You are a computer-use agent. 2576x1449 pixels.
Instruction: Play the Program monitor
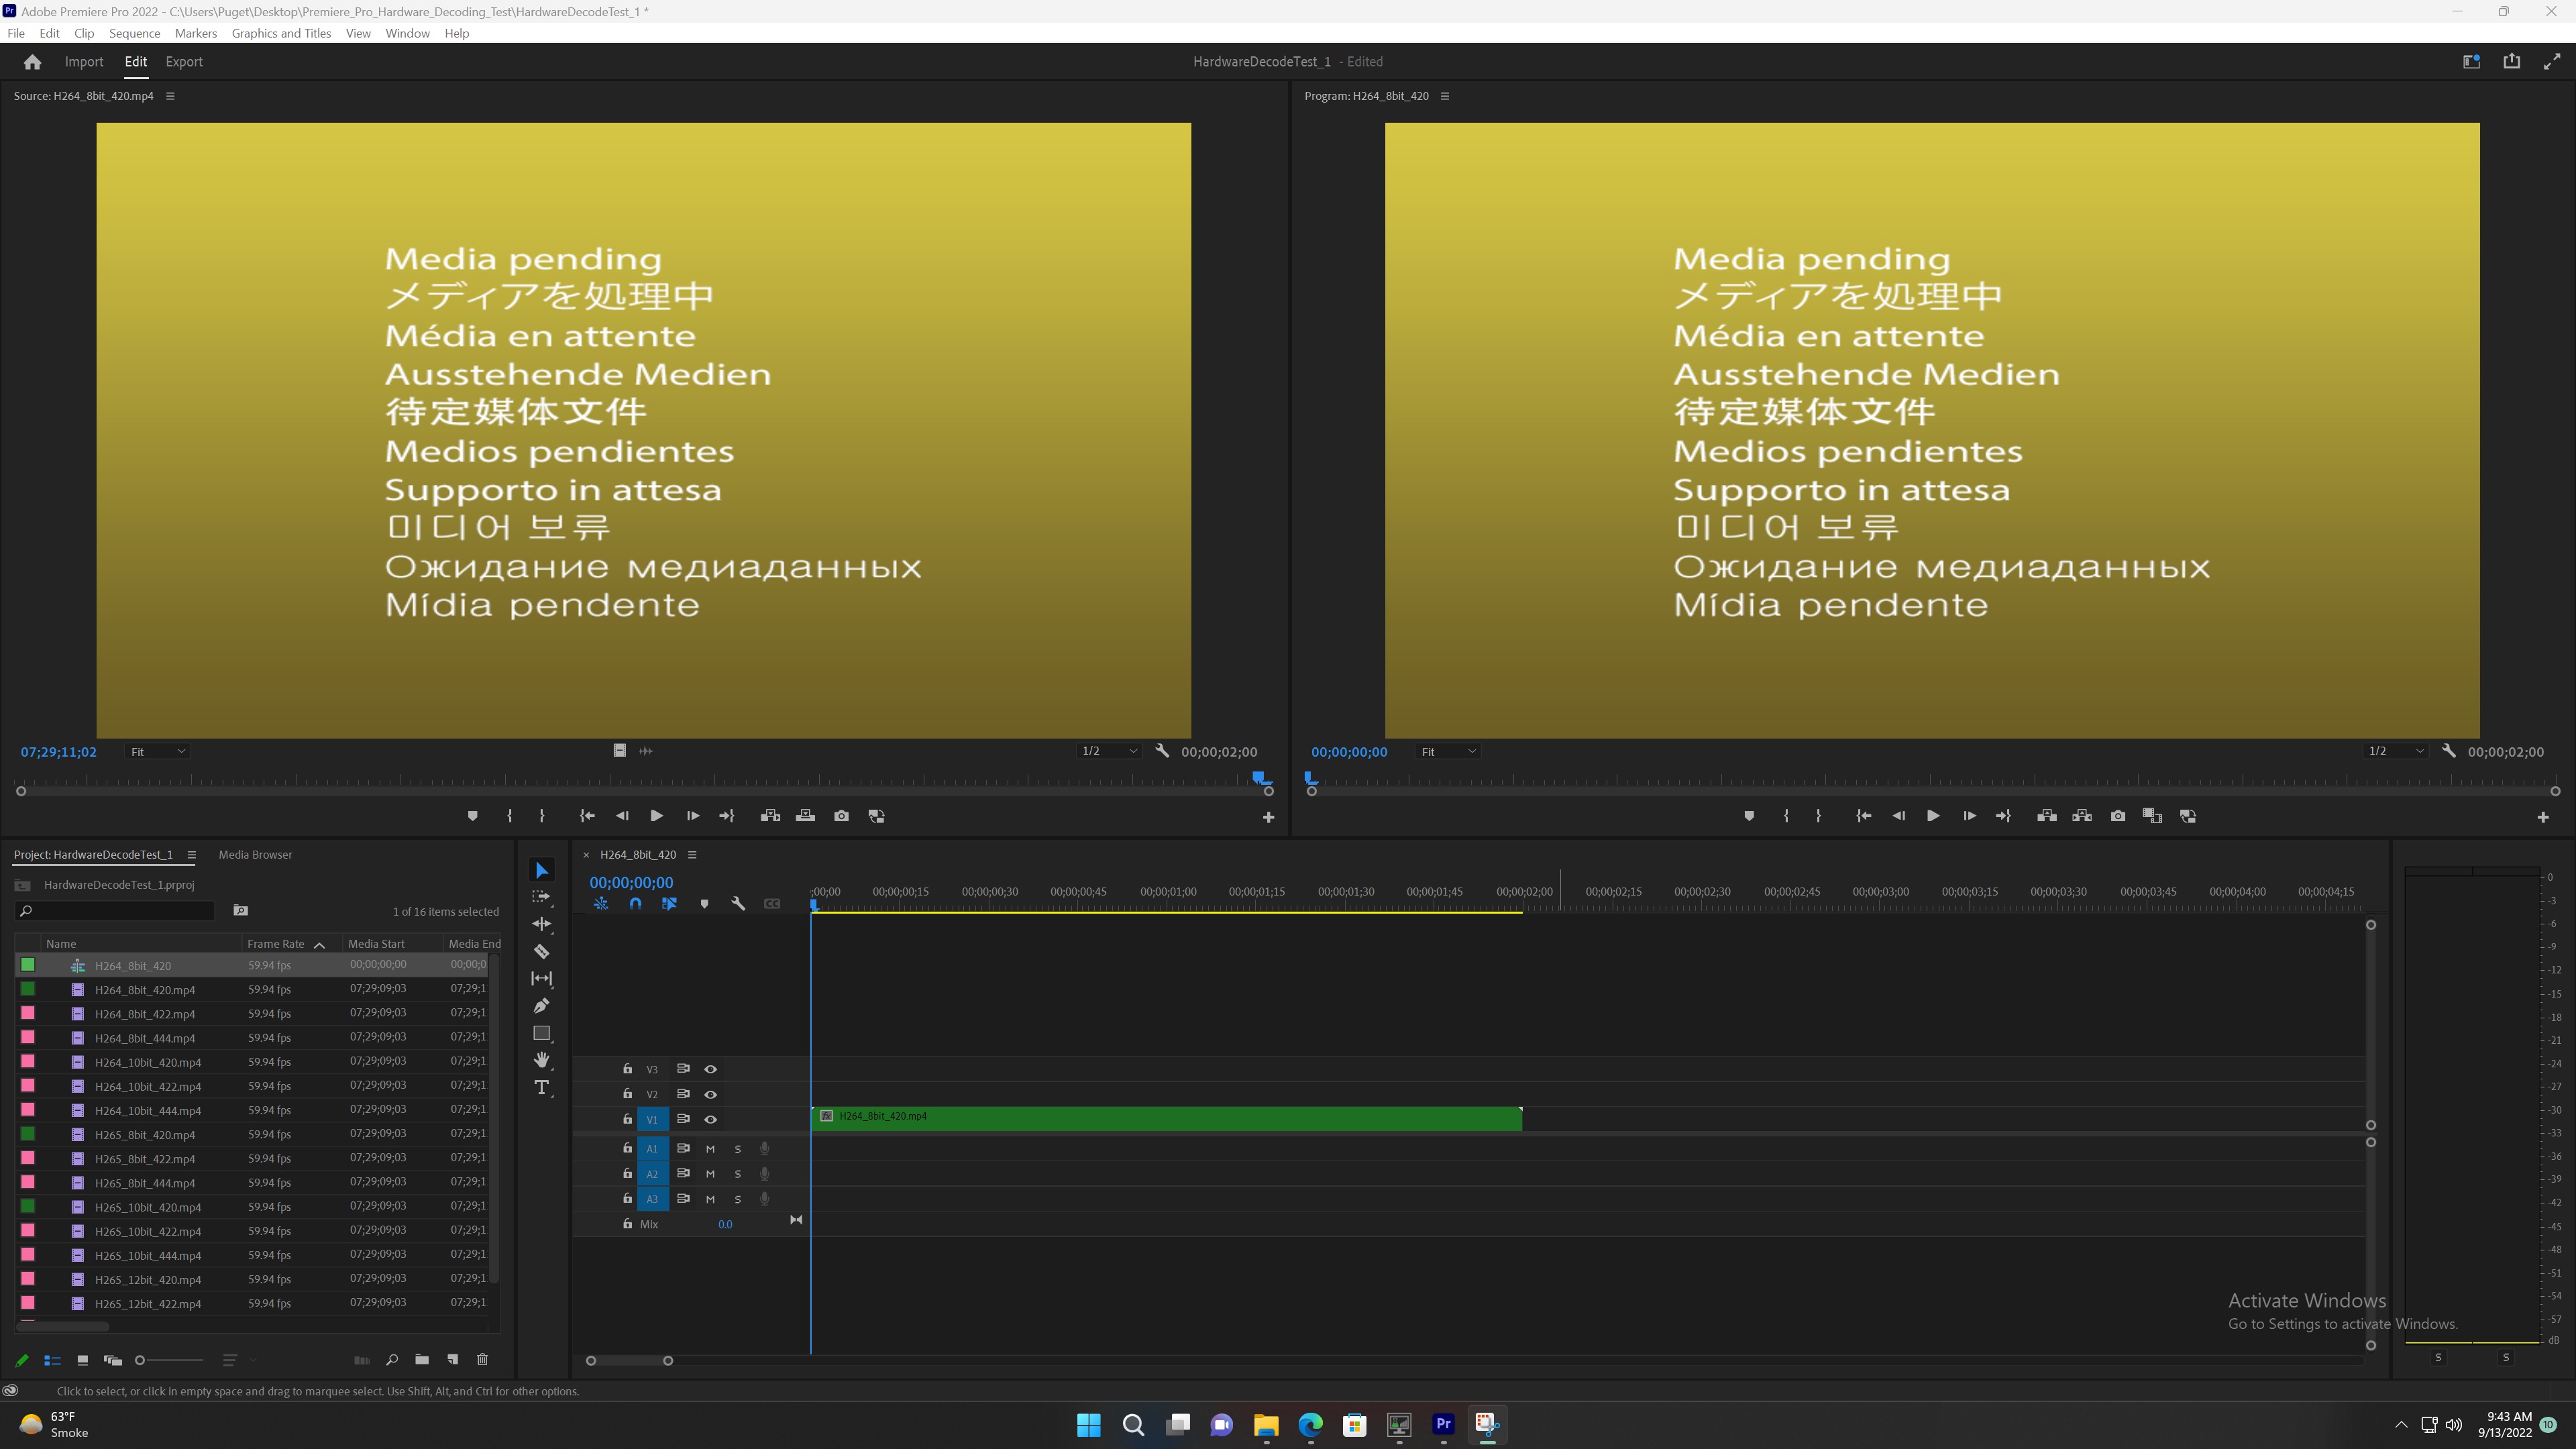[1932, 816]
